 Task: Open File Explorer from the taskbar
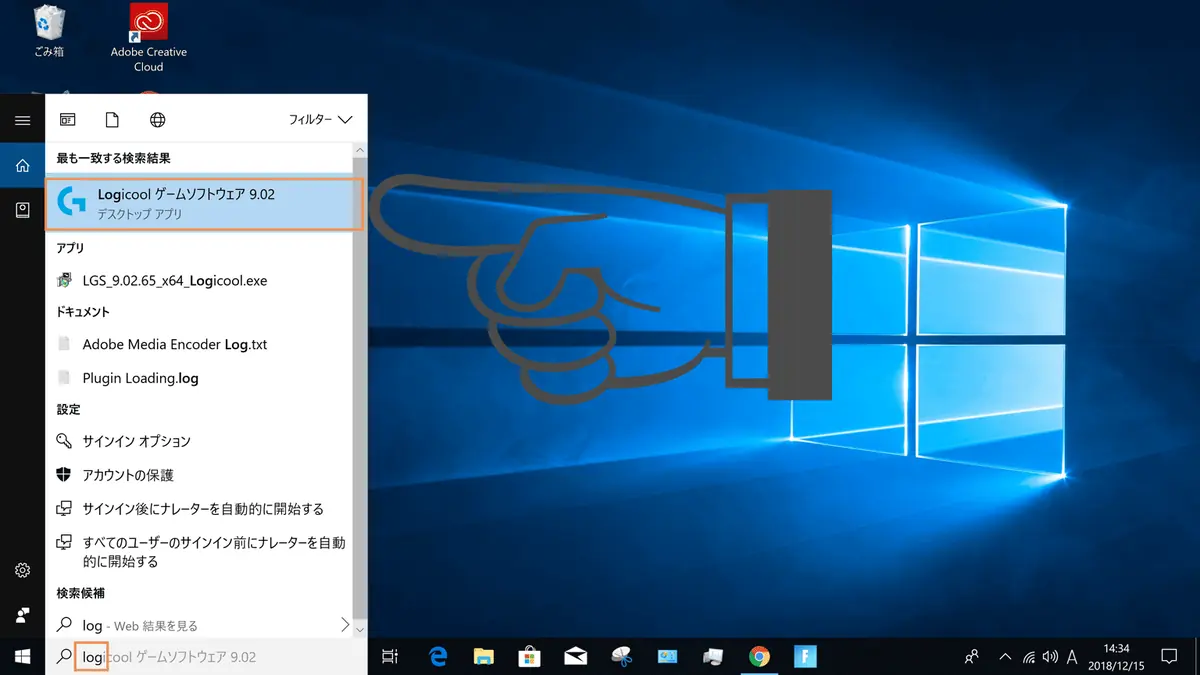click(484, 656)
